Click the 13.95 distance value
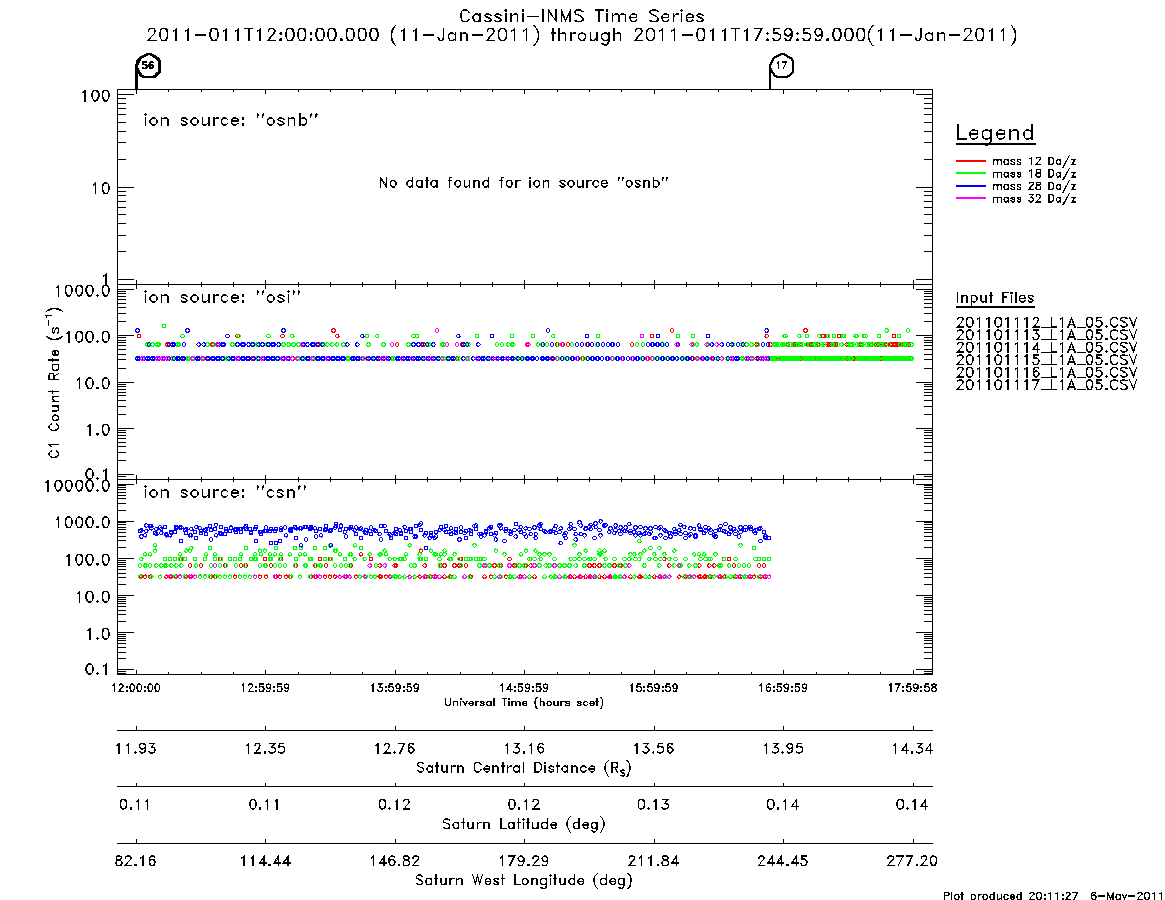The height and width of the screenshot is (900, 1165). coord(782,748)
